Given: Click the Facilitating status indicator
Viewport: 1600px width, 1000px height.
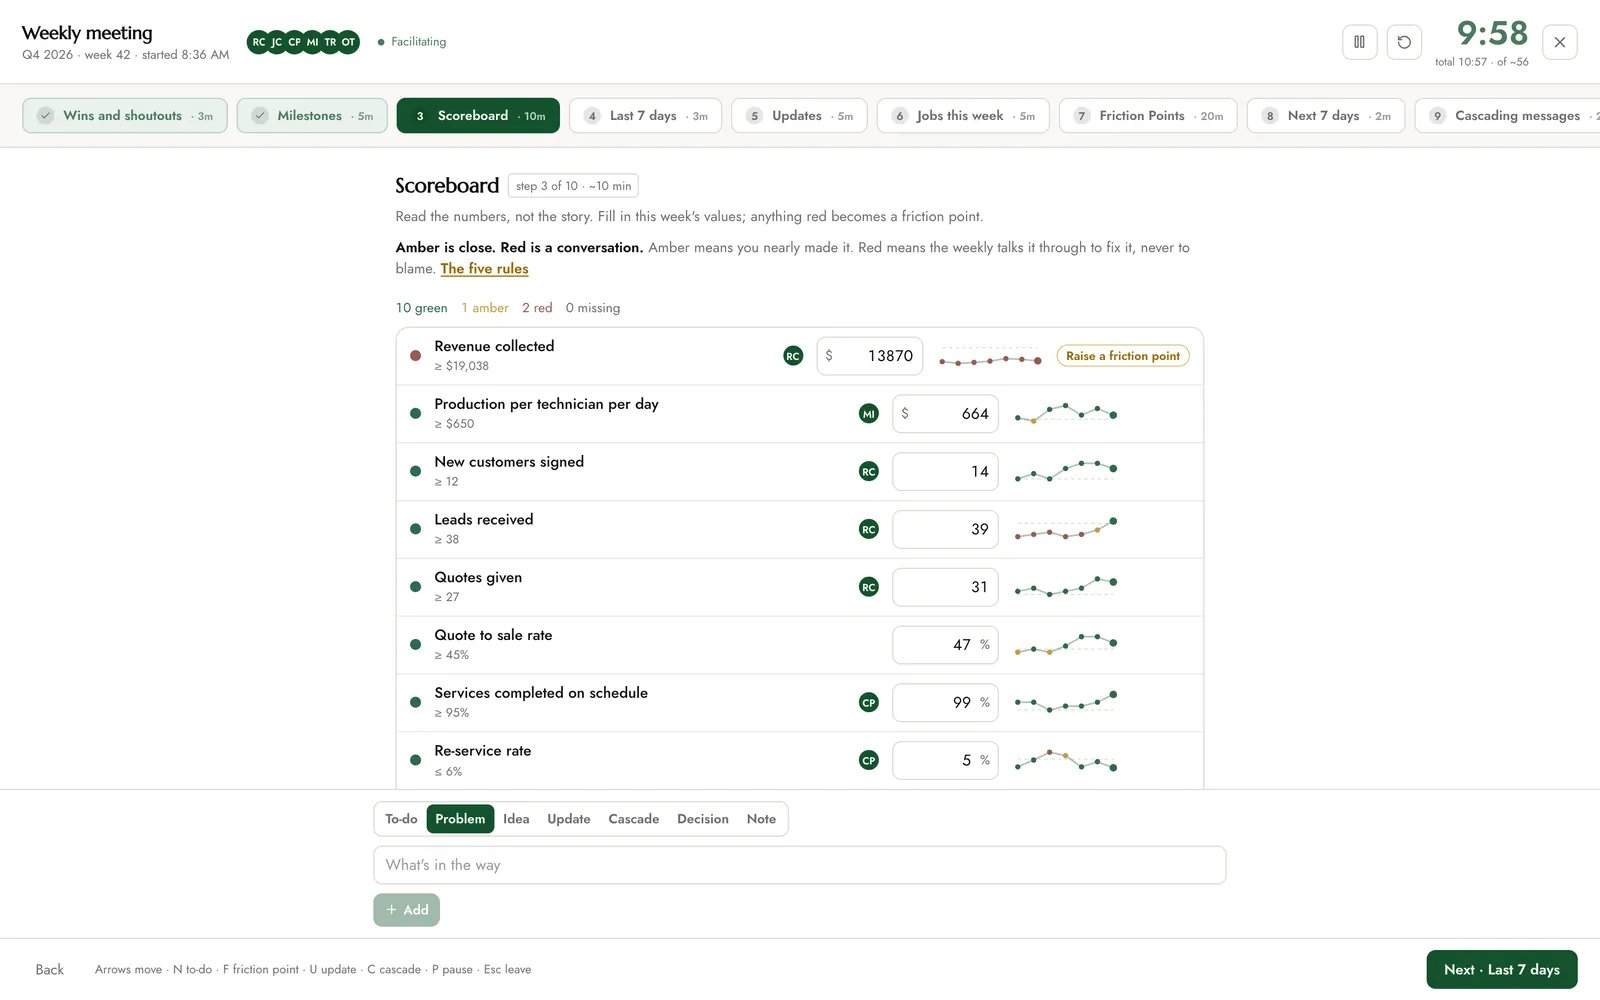Looking at the screenshot, I should point(412,42).
